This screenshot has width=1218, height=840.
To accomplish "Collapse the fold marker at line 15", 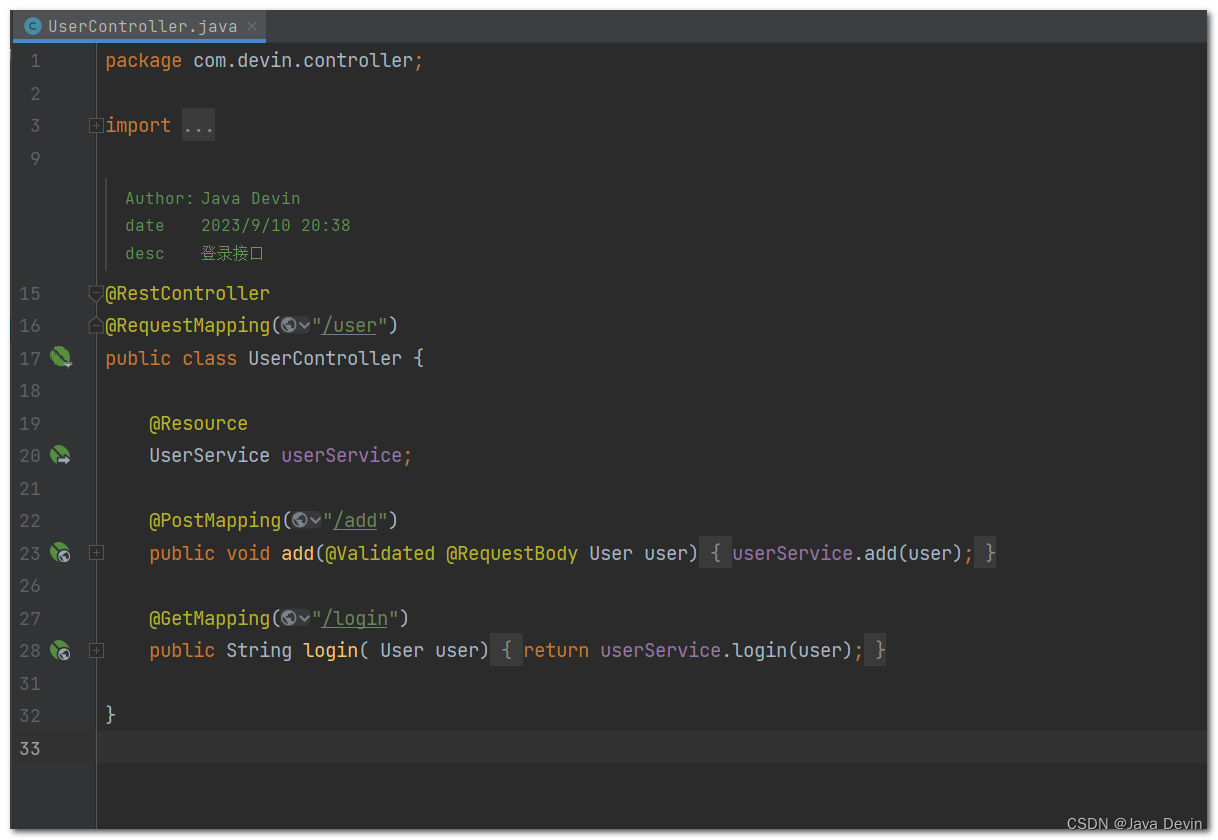I will click(x=96, y=293).
